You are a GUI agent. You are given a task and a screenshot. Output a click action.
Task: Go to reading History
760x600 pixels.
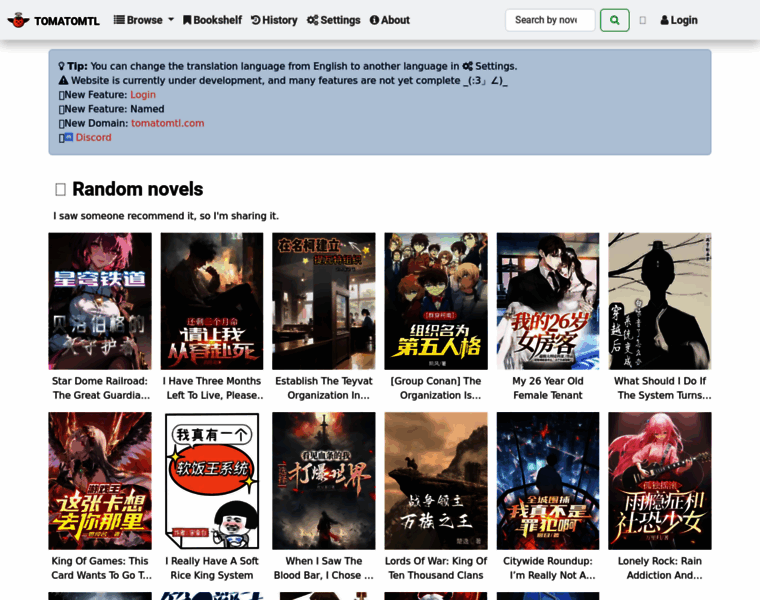[274, 20]
